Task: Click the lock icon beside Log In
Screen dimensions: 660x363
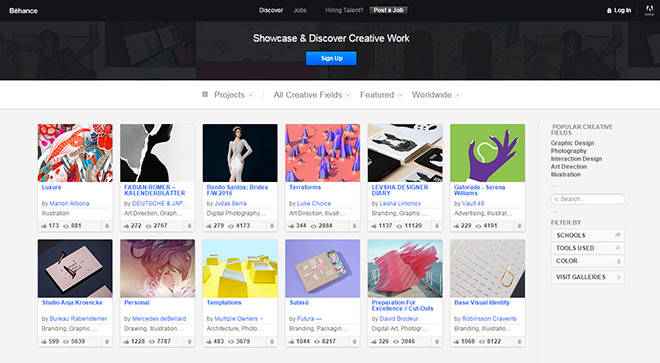Action: pyautogui.click(x=609, y=11)
